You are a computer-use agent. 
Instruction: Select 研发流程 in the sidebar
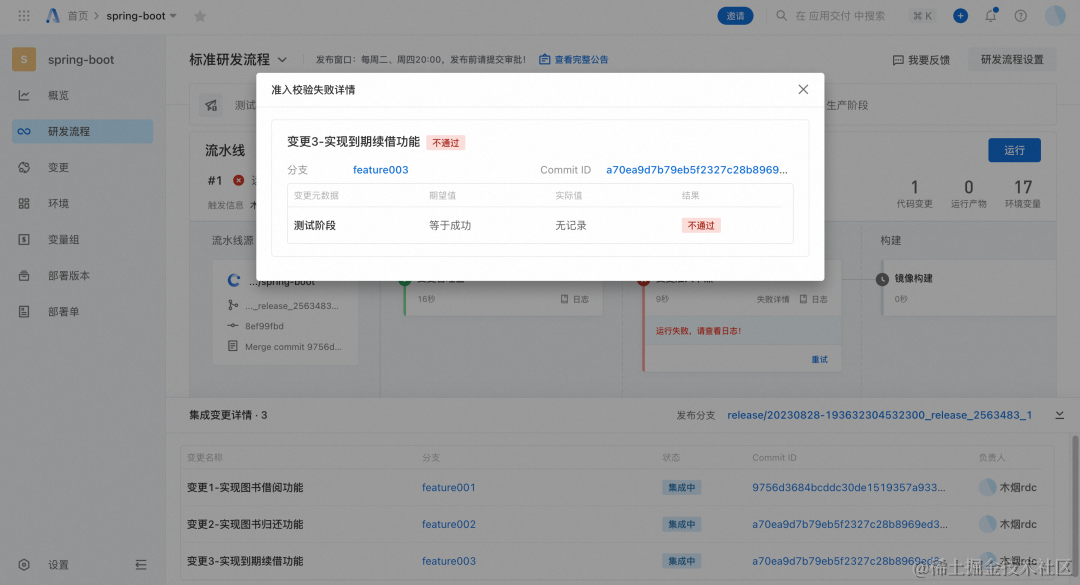[x=83, y=131]
